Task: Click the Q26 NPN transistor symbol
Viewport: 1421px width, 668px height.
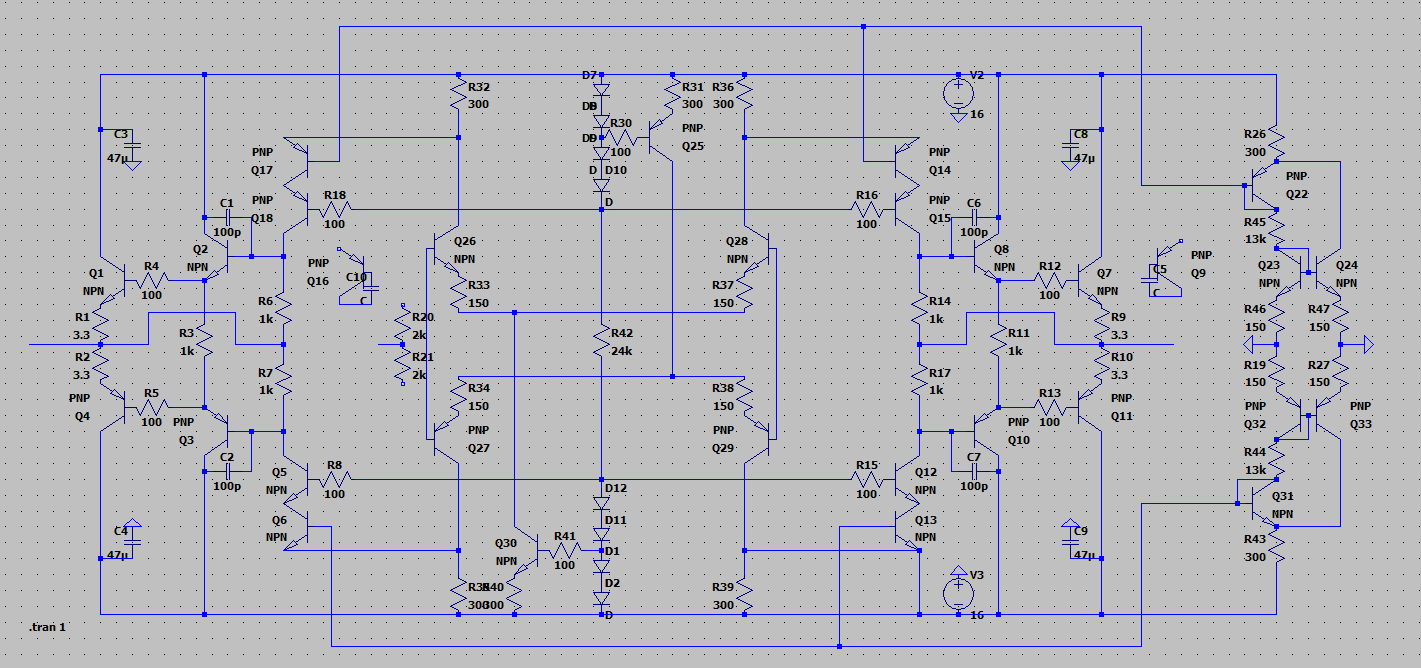Action: click(446, 250)
